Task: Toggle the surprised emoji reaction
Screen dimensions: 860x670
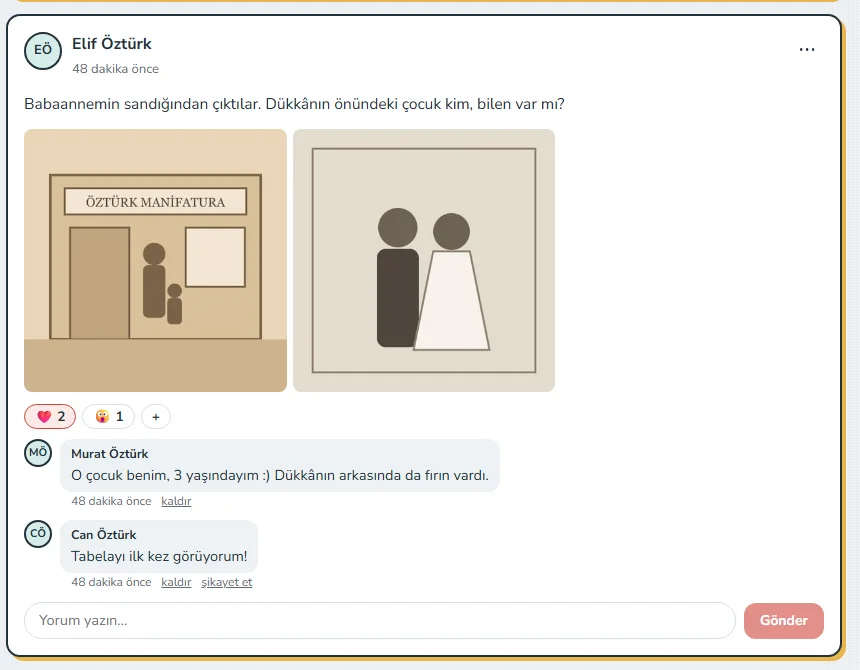Action: [x=109, y=417]
